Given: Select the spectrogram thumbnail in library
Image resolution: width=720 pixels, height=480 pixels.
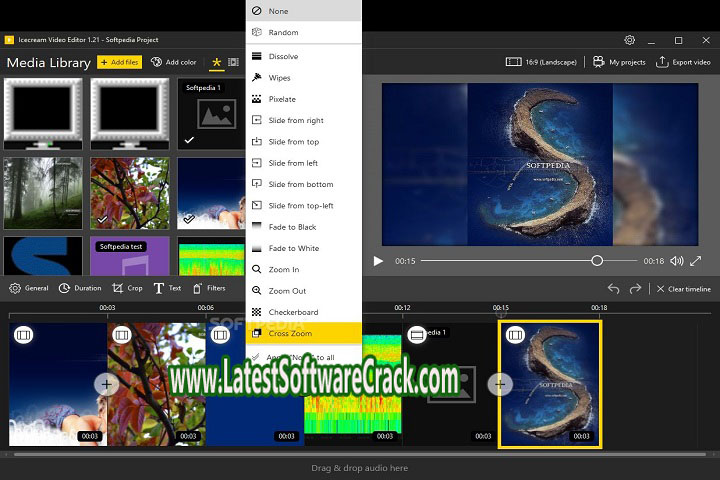Looking at the screenshot, I should click(211, 256).
